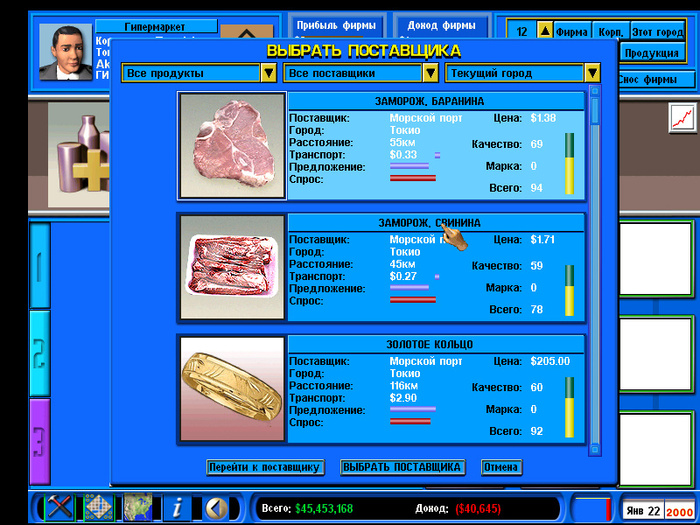Expand the 'Текущий город' city dropdown
700x525 pixels.
[592, 73]
